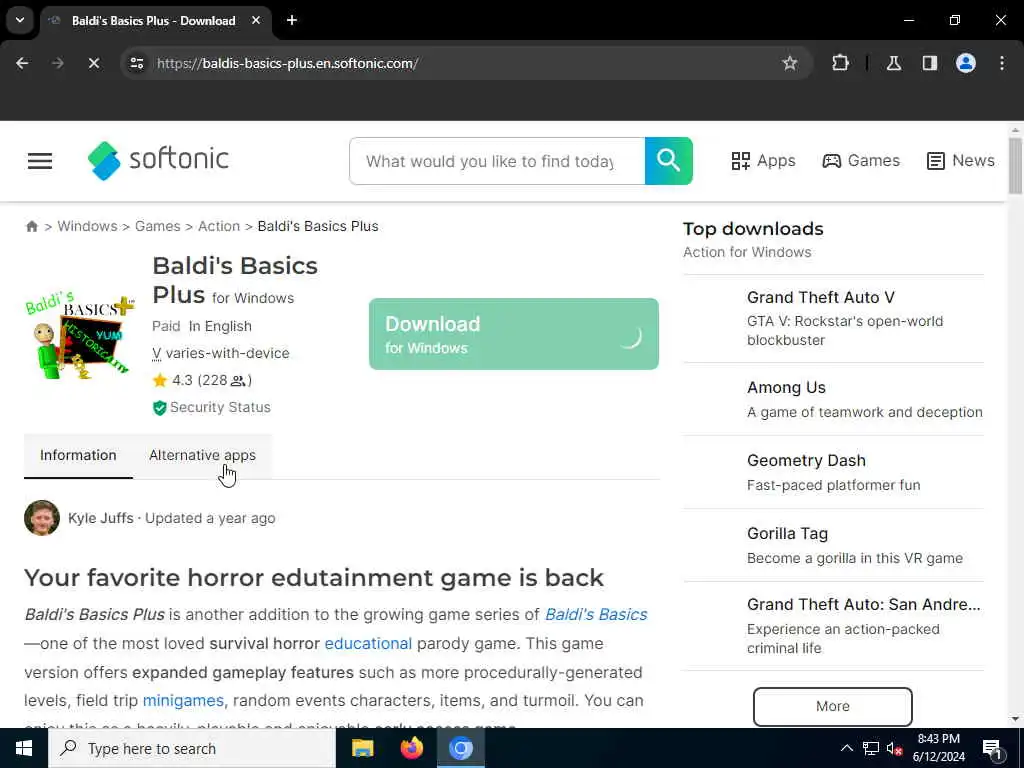Viewport: 1024px width, 768px height.
Task: Click Kyle Juffs author avatar
Action: (42, 518)
